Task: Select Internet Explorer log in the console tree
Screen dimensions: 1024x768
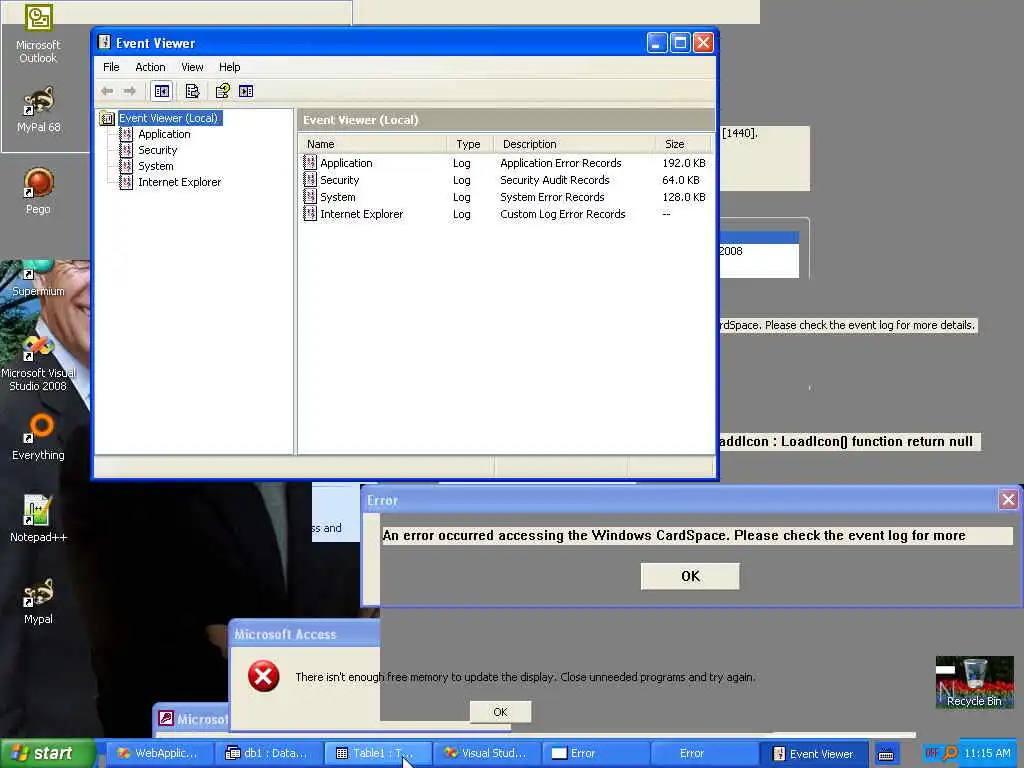Action: 179,182
